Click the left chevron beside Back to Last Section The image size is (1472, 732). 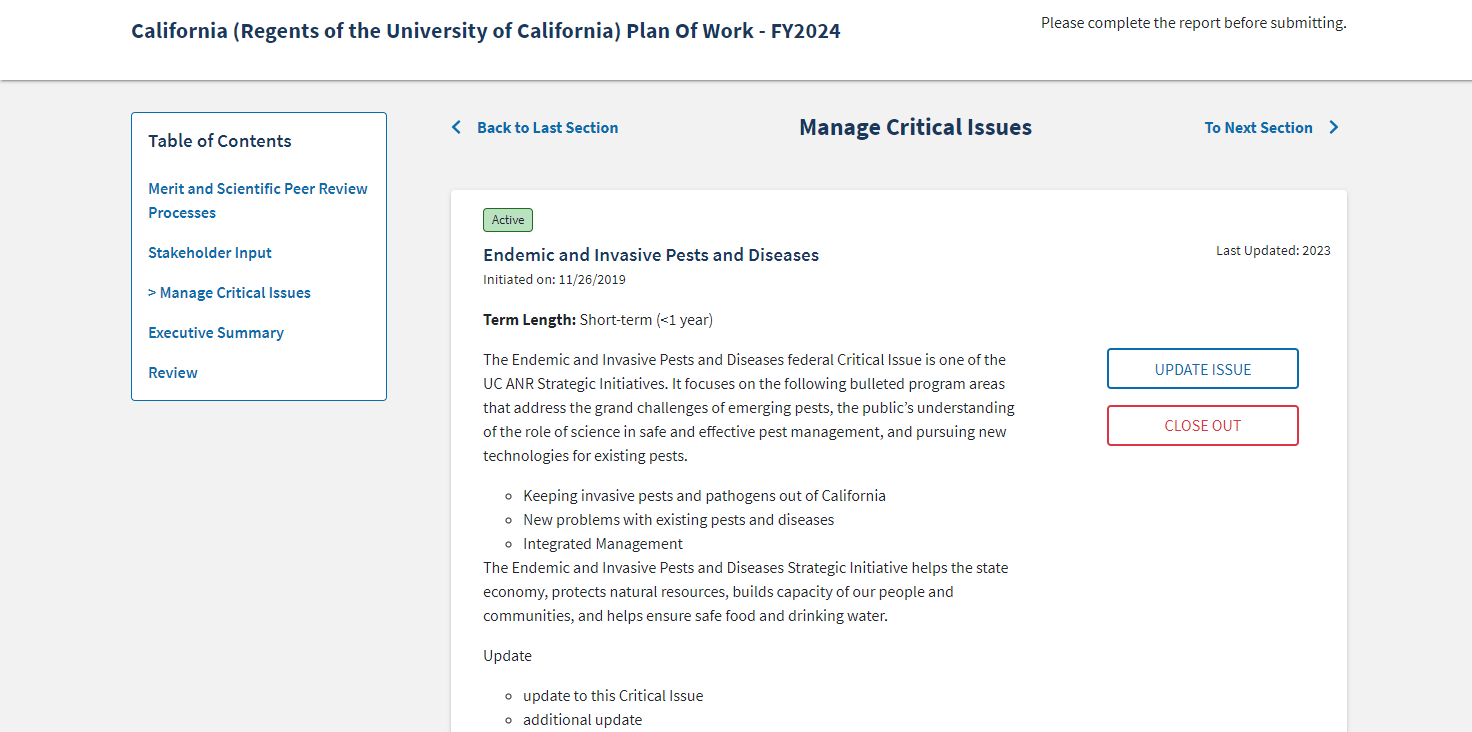456,128
